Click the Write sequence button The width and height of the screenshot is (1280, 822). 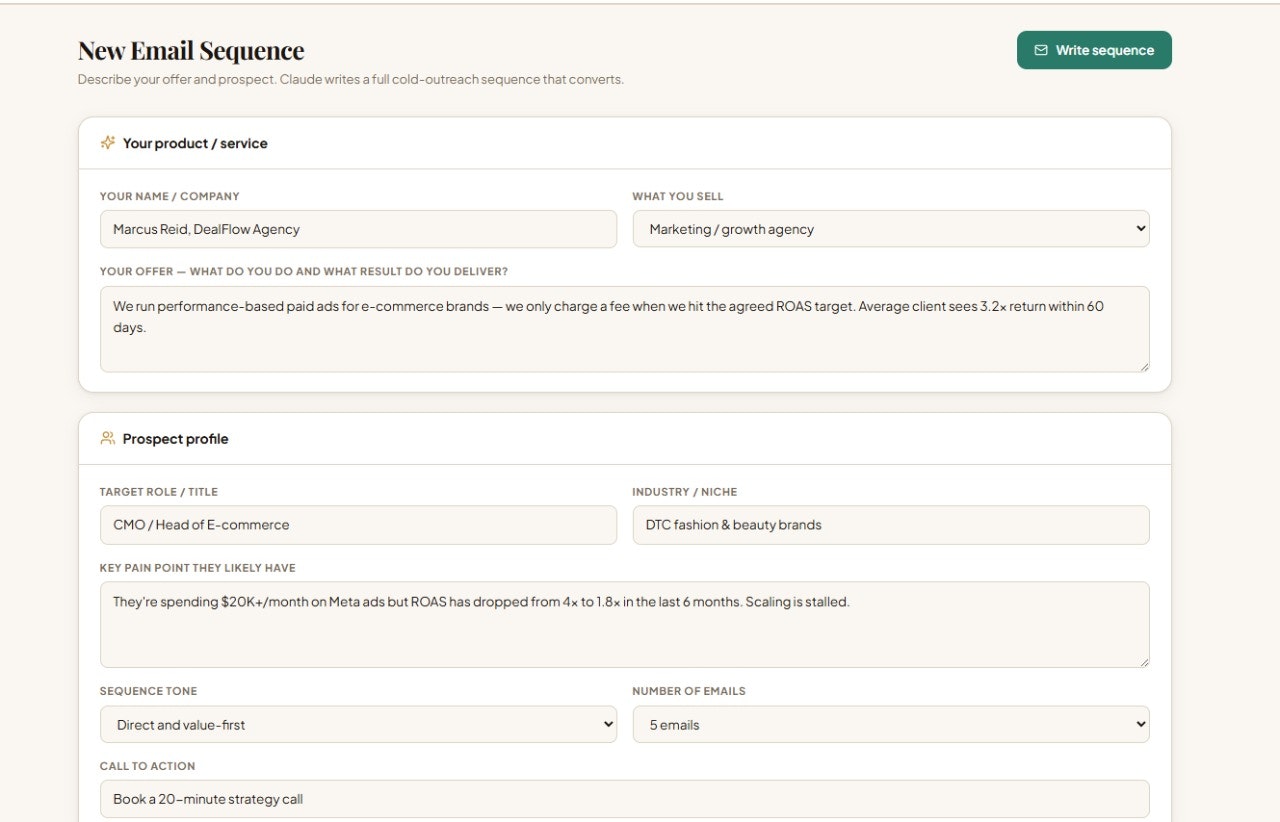pyautogui.click(x=1094, y=50)
